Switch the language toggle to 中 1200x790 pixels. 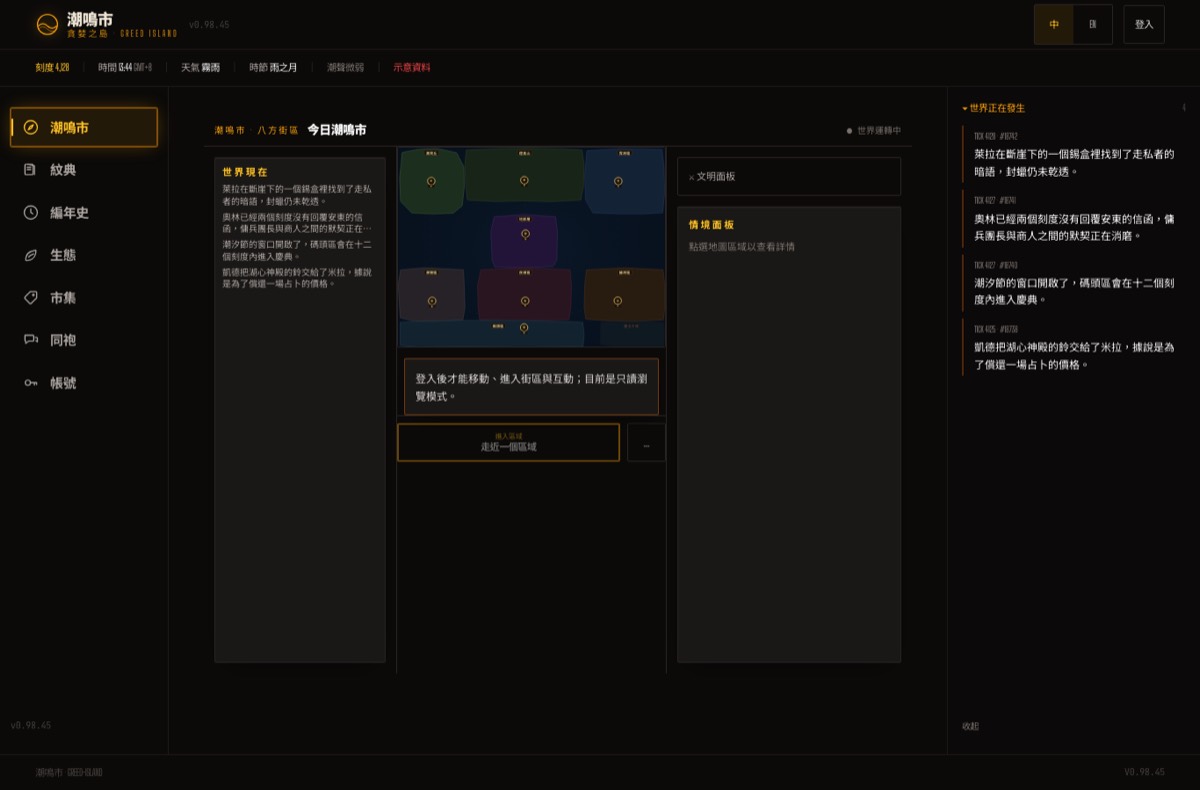(1054, 24)
